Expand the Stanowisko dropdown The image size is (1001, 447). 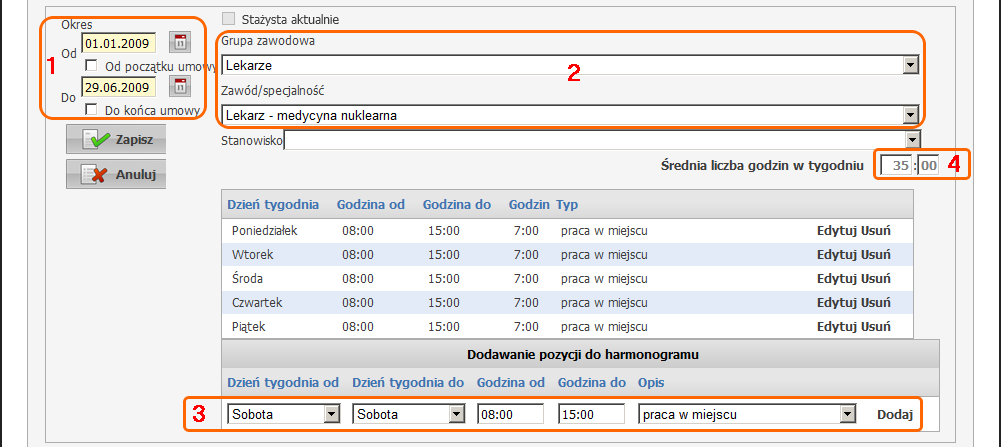click(914, 139)
